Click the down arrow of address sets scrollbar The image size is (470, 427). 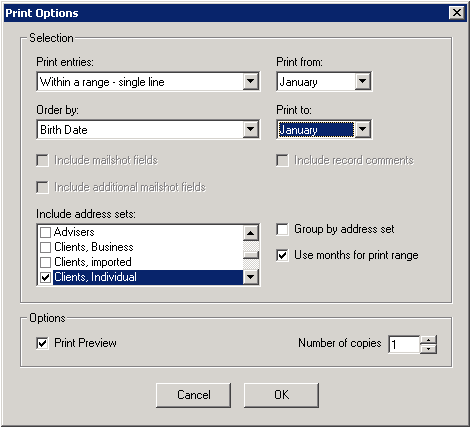251,277
